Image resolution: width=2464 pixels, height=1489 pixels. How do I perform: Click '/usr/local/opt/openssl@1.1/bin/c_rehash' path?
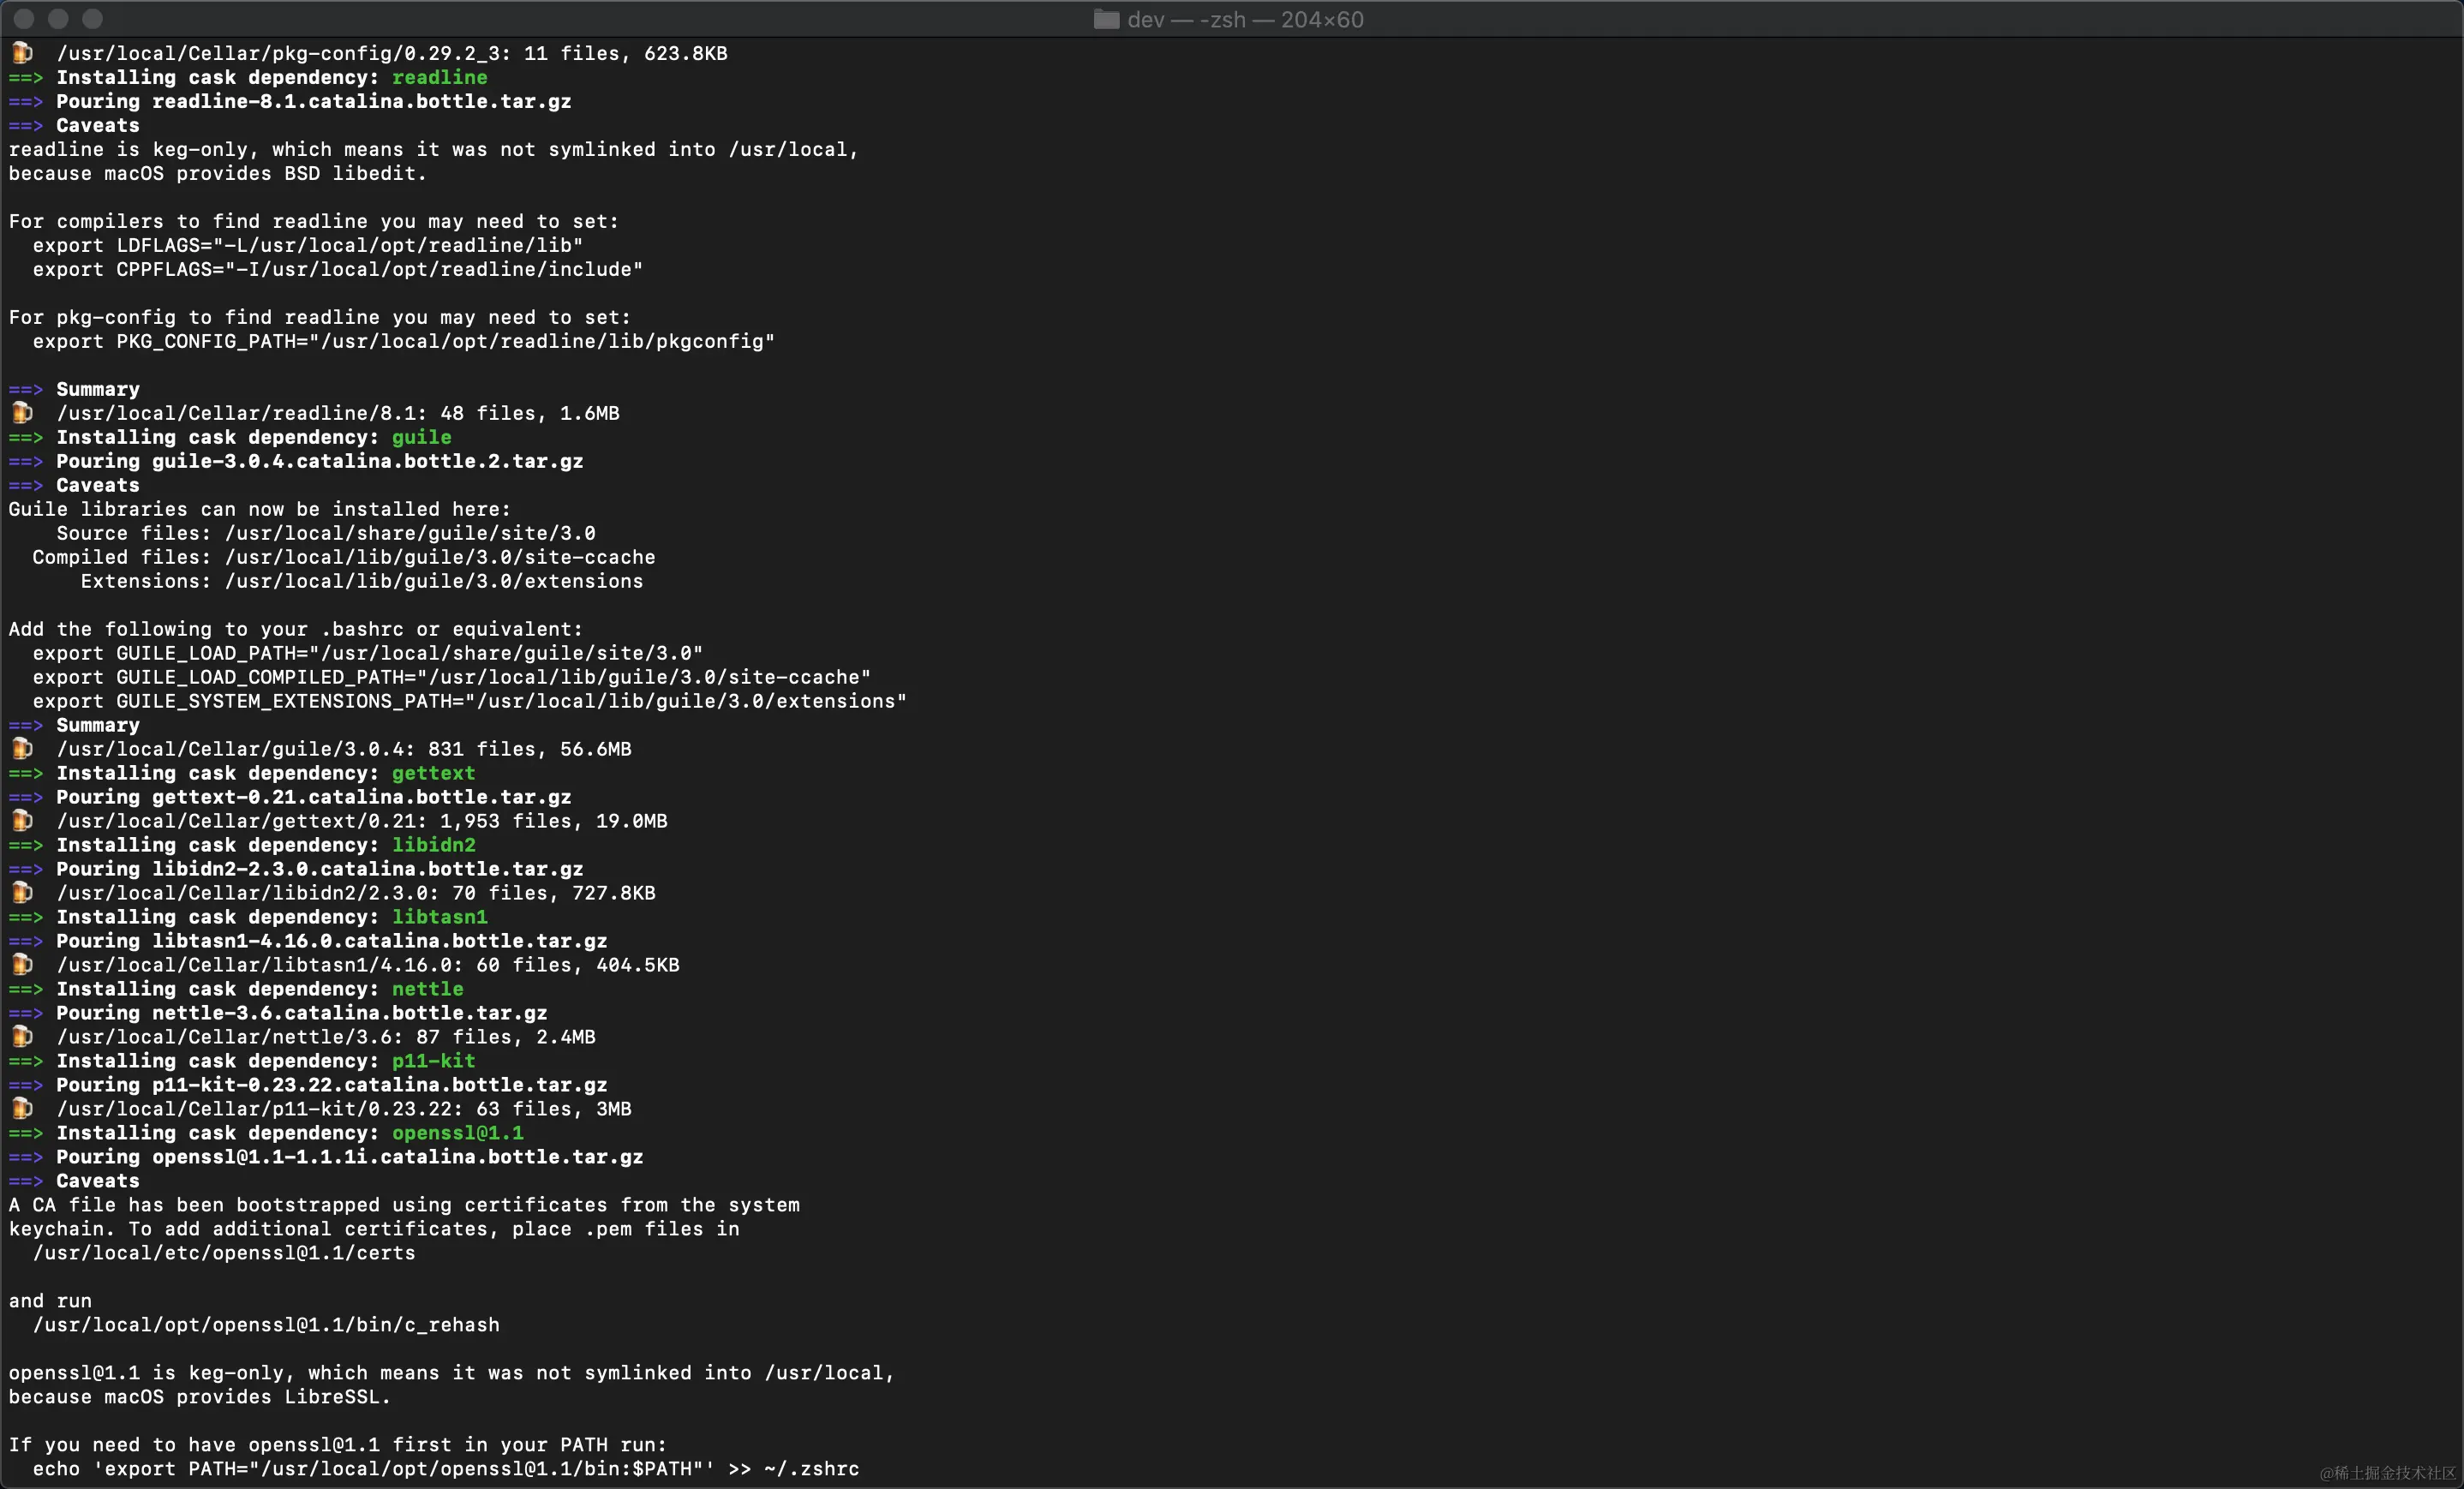pos(266,1325)
